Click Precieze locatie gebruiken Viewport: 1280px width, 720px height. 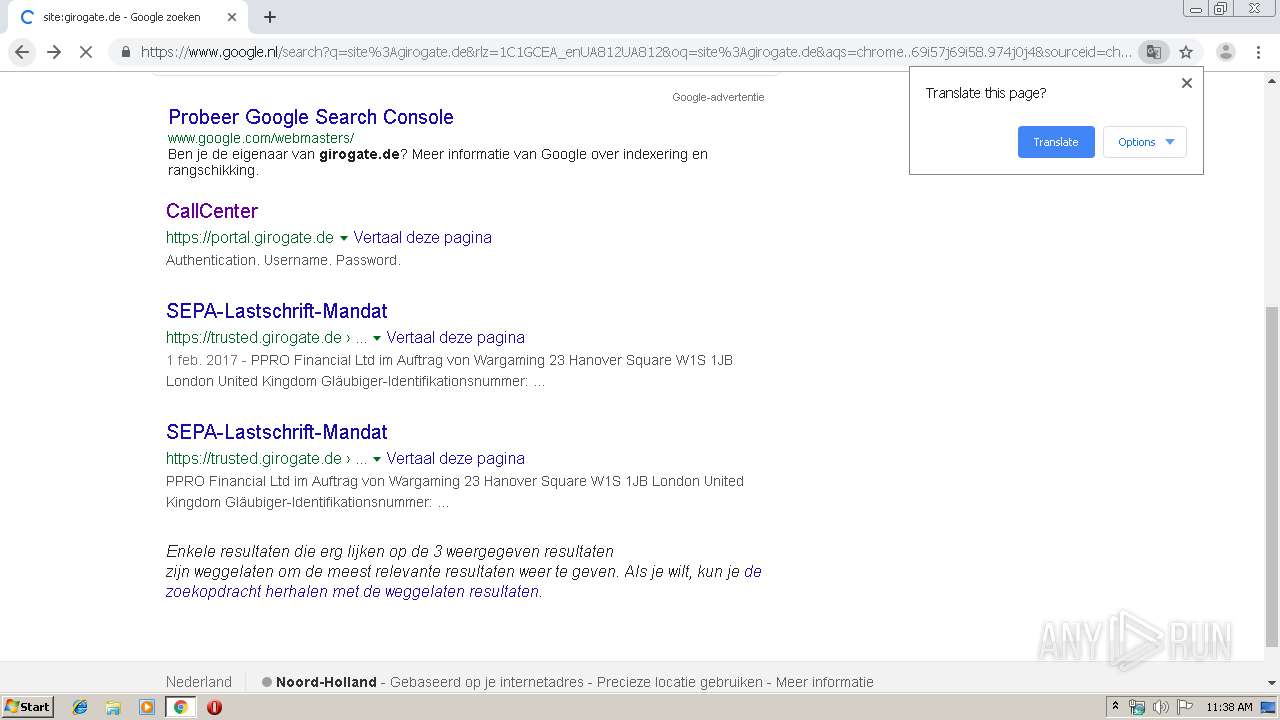(680, 682)
